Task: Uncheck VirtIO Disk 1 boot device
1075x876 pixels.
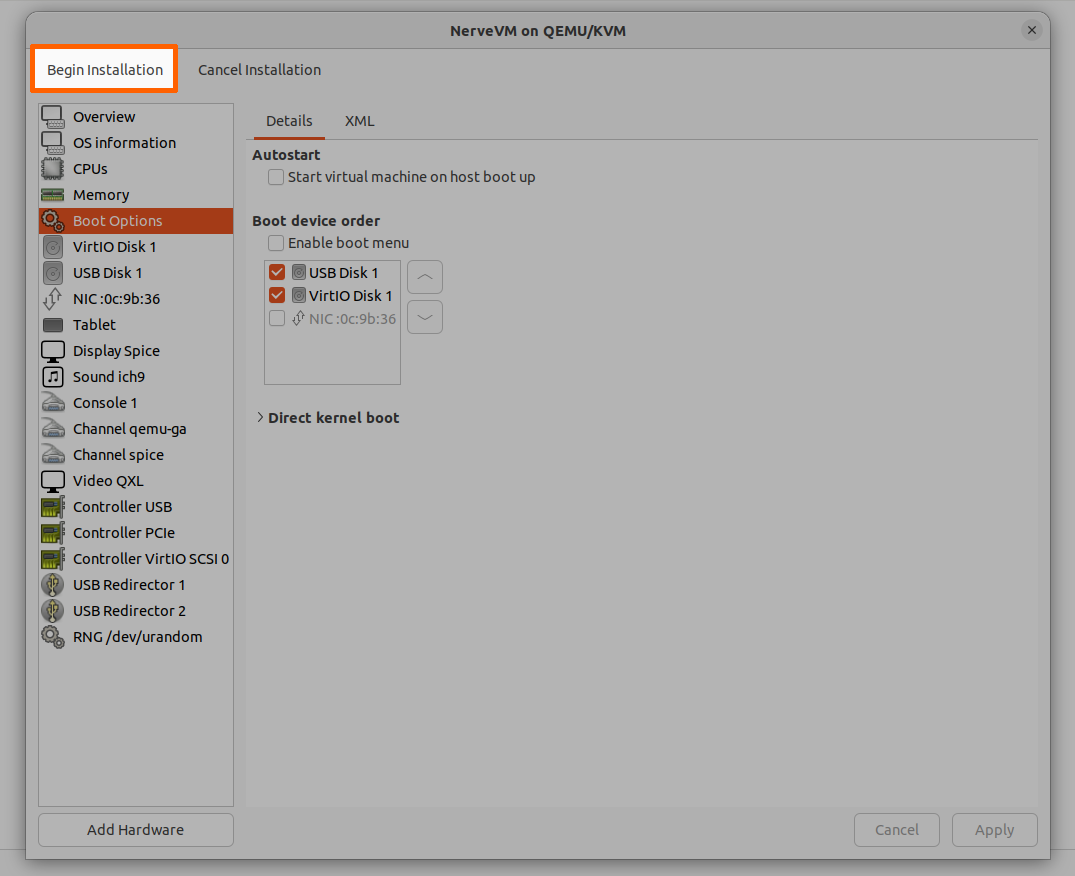Action: click(x=277, y=296)
